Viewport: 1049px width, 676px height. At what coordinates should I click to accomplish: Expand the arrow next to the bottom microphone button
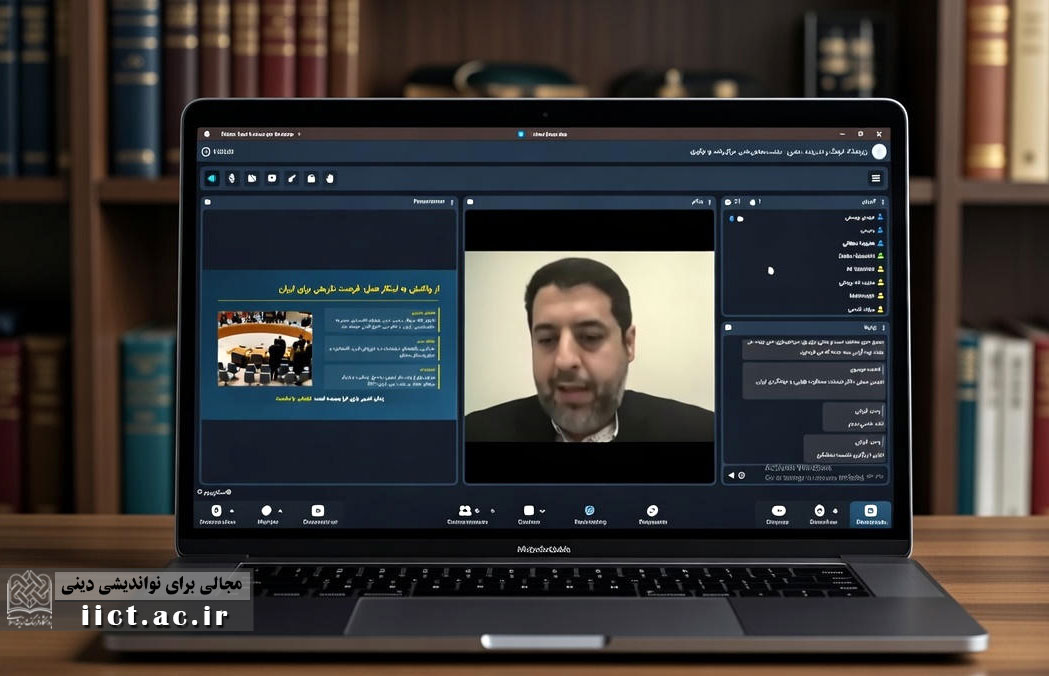point(231,510)
